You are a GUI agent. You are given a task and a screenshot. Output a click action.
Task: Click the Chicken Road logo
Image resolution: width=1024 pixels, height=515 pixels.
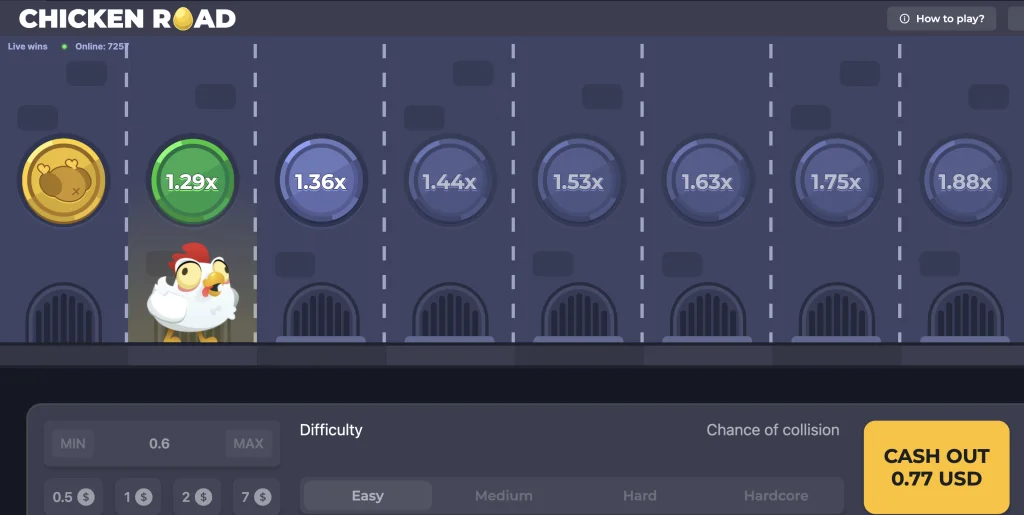[x=127, y=19]
